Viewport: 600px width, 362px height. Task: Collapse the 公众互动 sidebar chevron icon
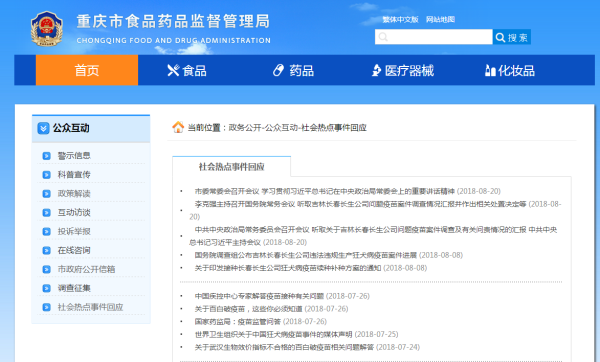click(43, 128)
